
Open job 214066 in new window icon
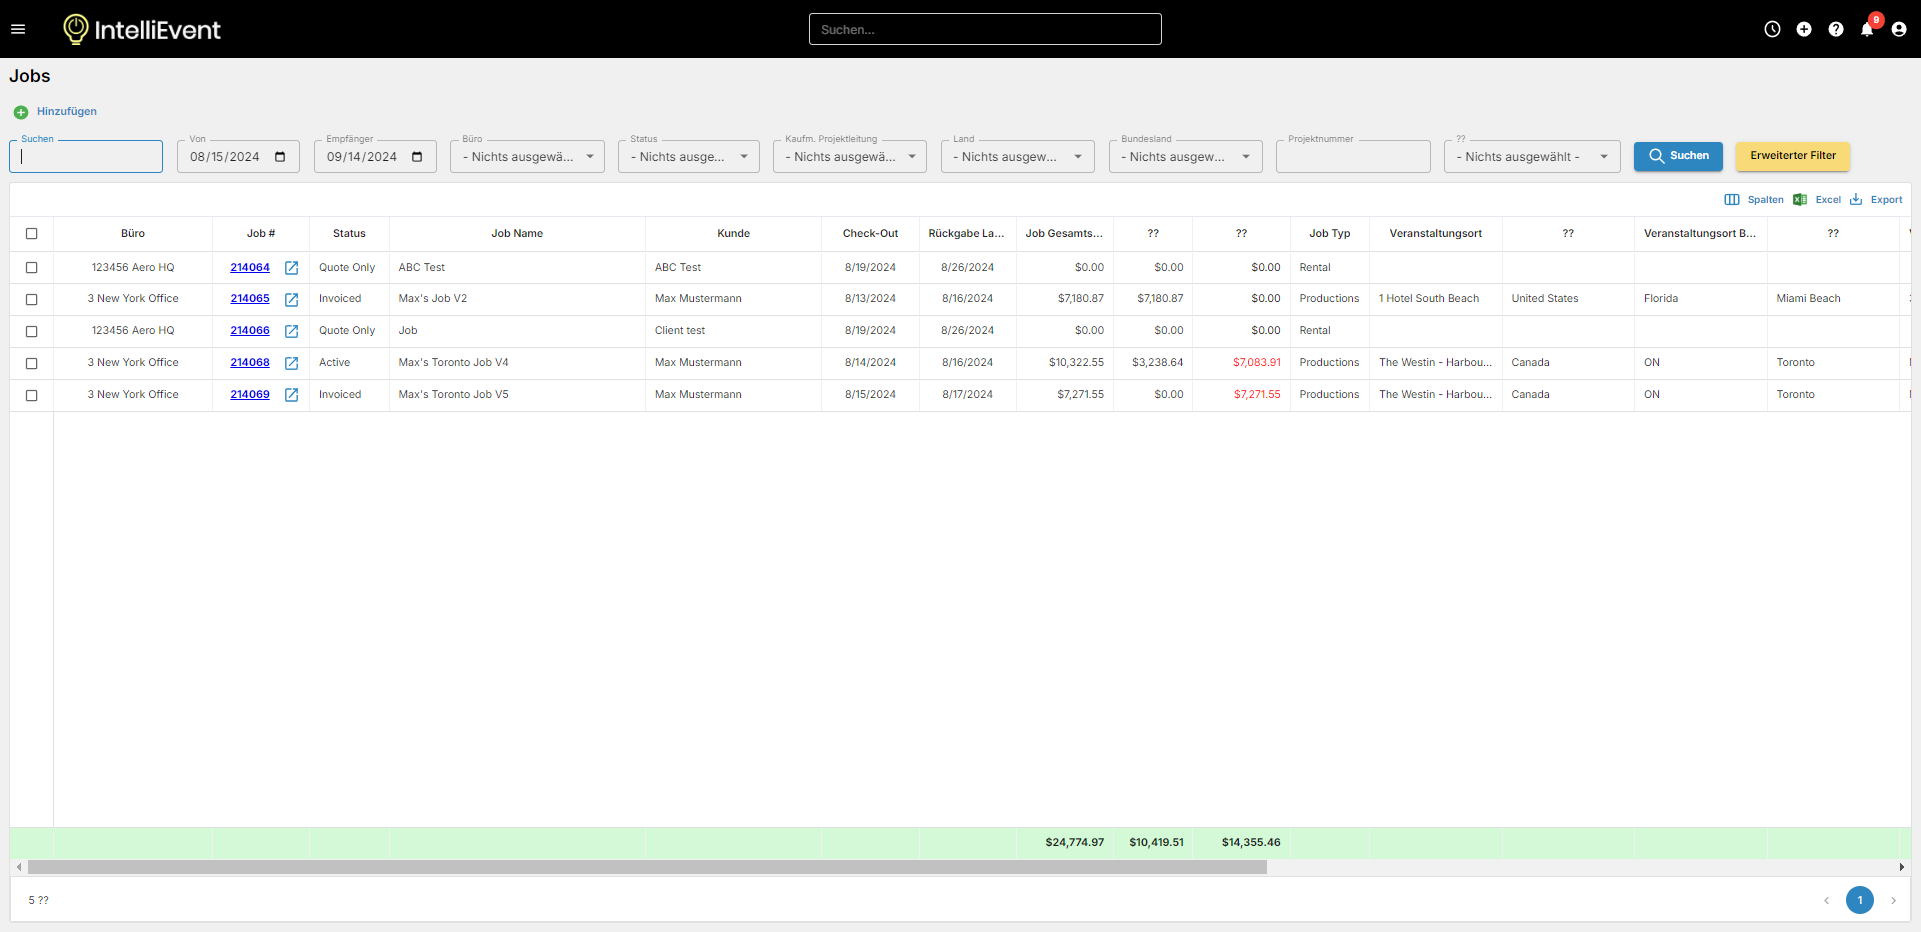pos(291,331)
